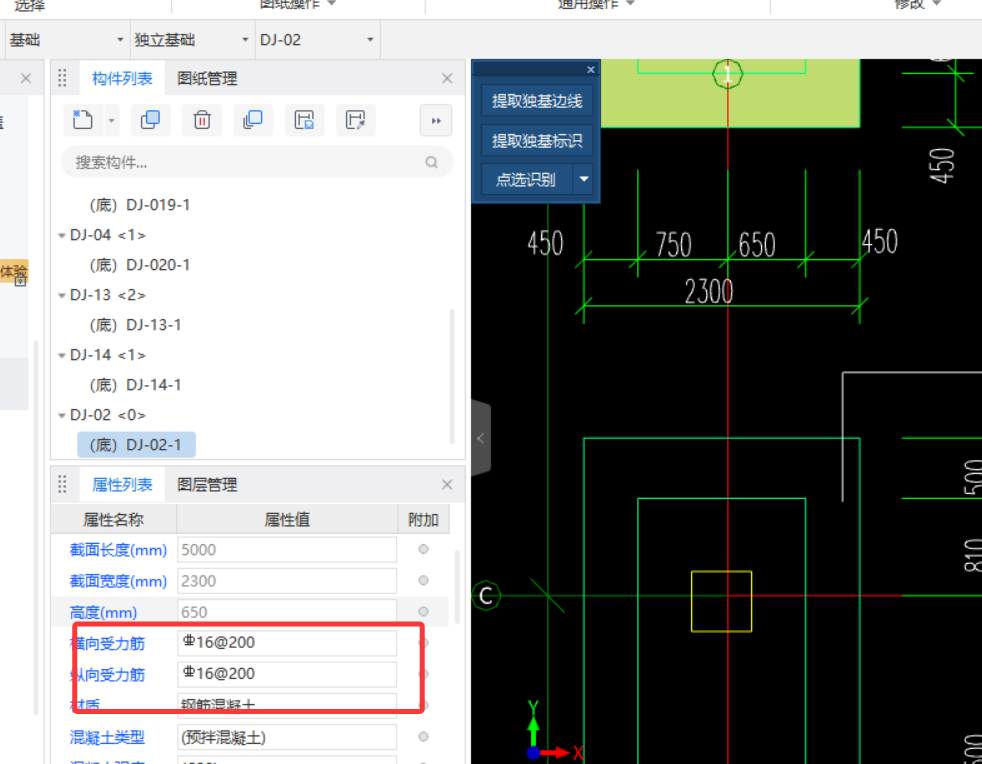
Task: Click the 2300 dimension text in drawing
Action: tap(708, 291)
